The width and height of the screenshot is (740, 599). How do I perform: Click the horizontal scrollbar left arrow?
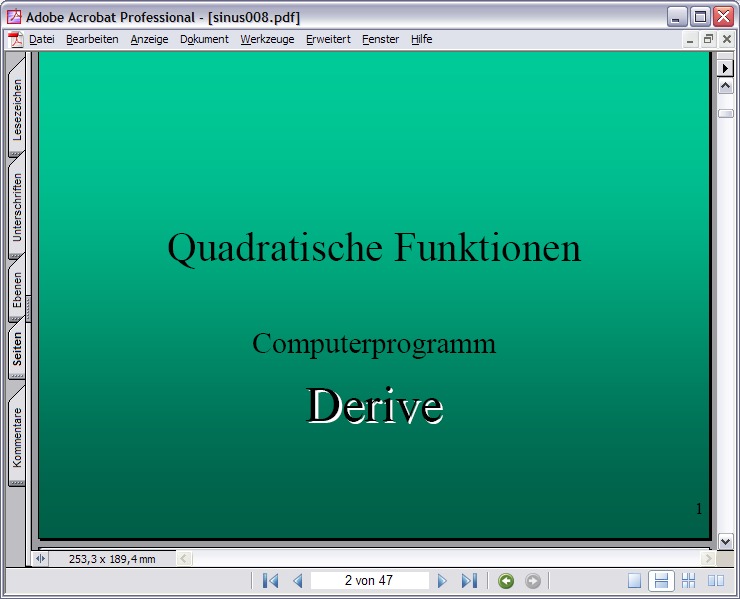coord(184,559)
